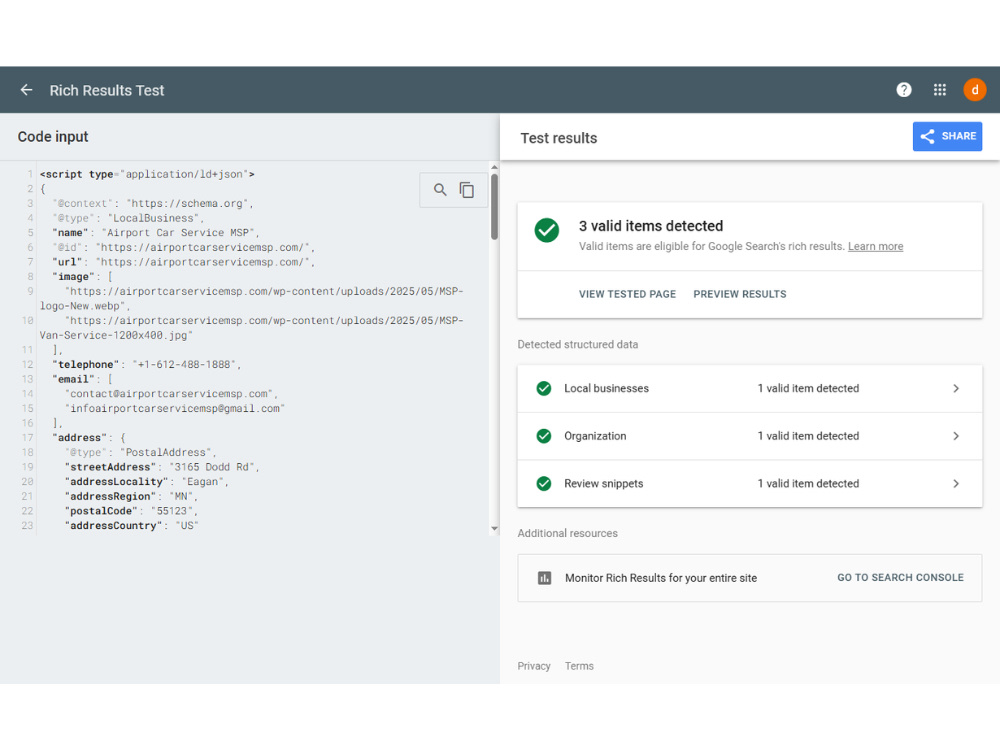The width and height of the screenshot is (1000, 750).
Task: Open PREVIEW RESULTS
Action: [740, 294]
